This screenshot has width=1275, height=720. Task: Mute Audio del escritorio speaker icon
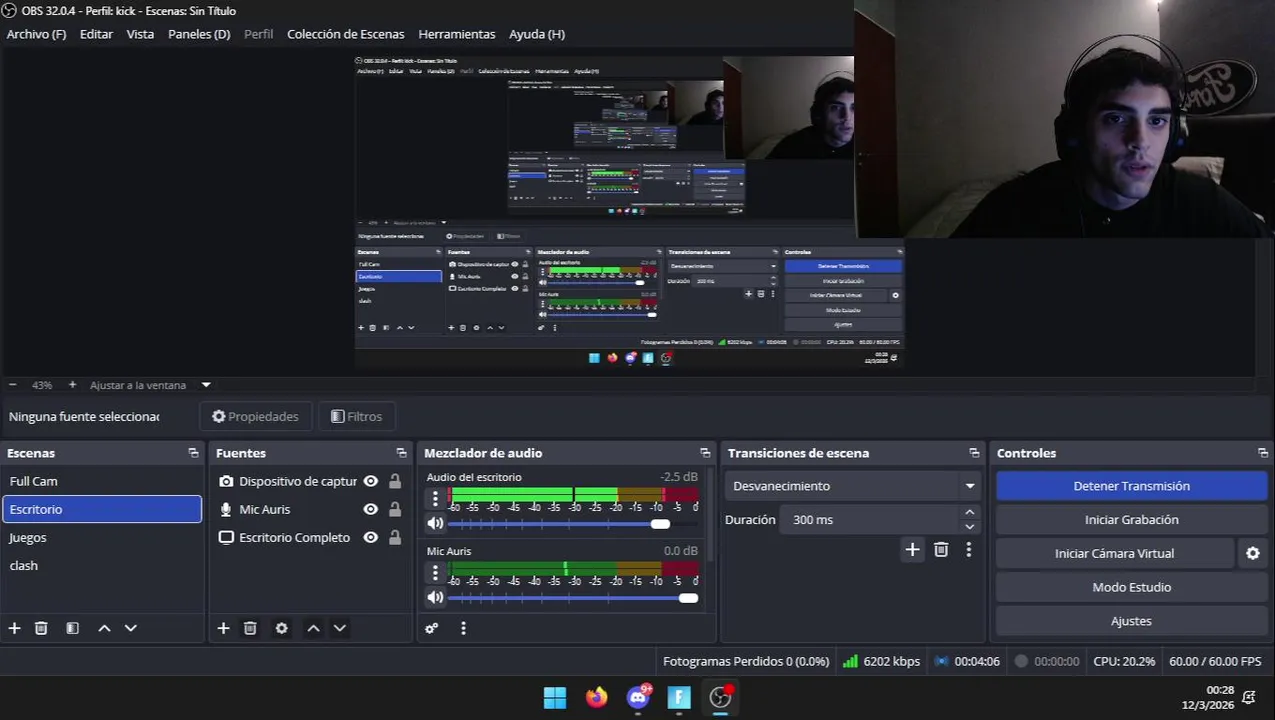(x=435, y=523)
